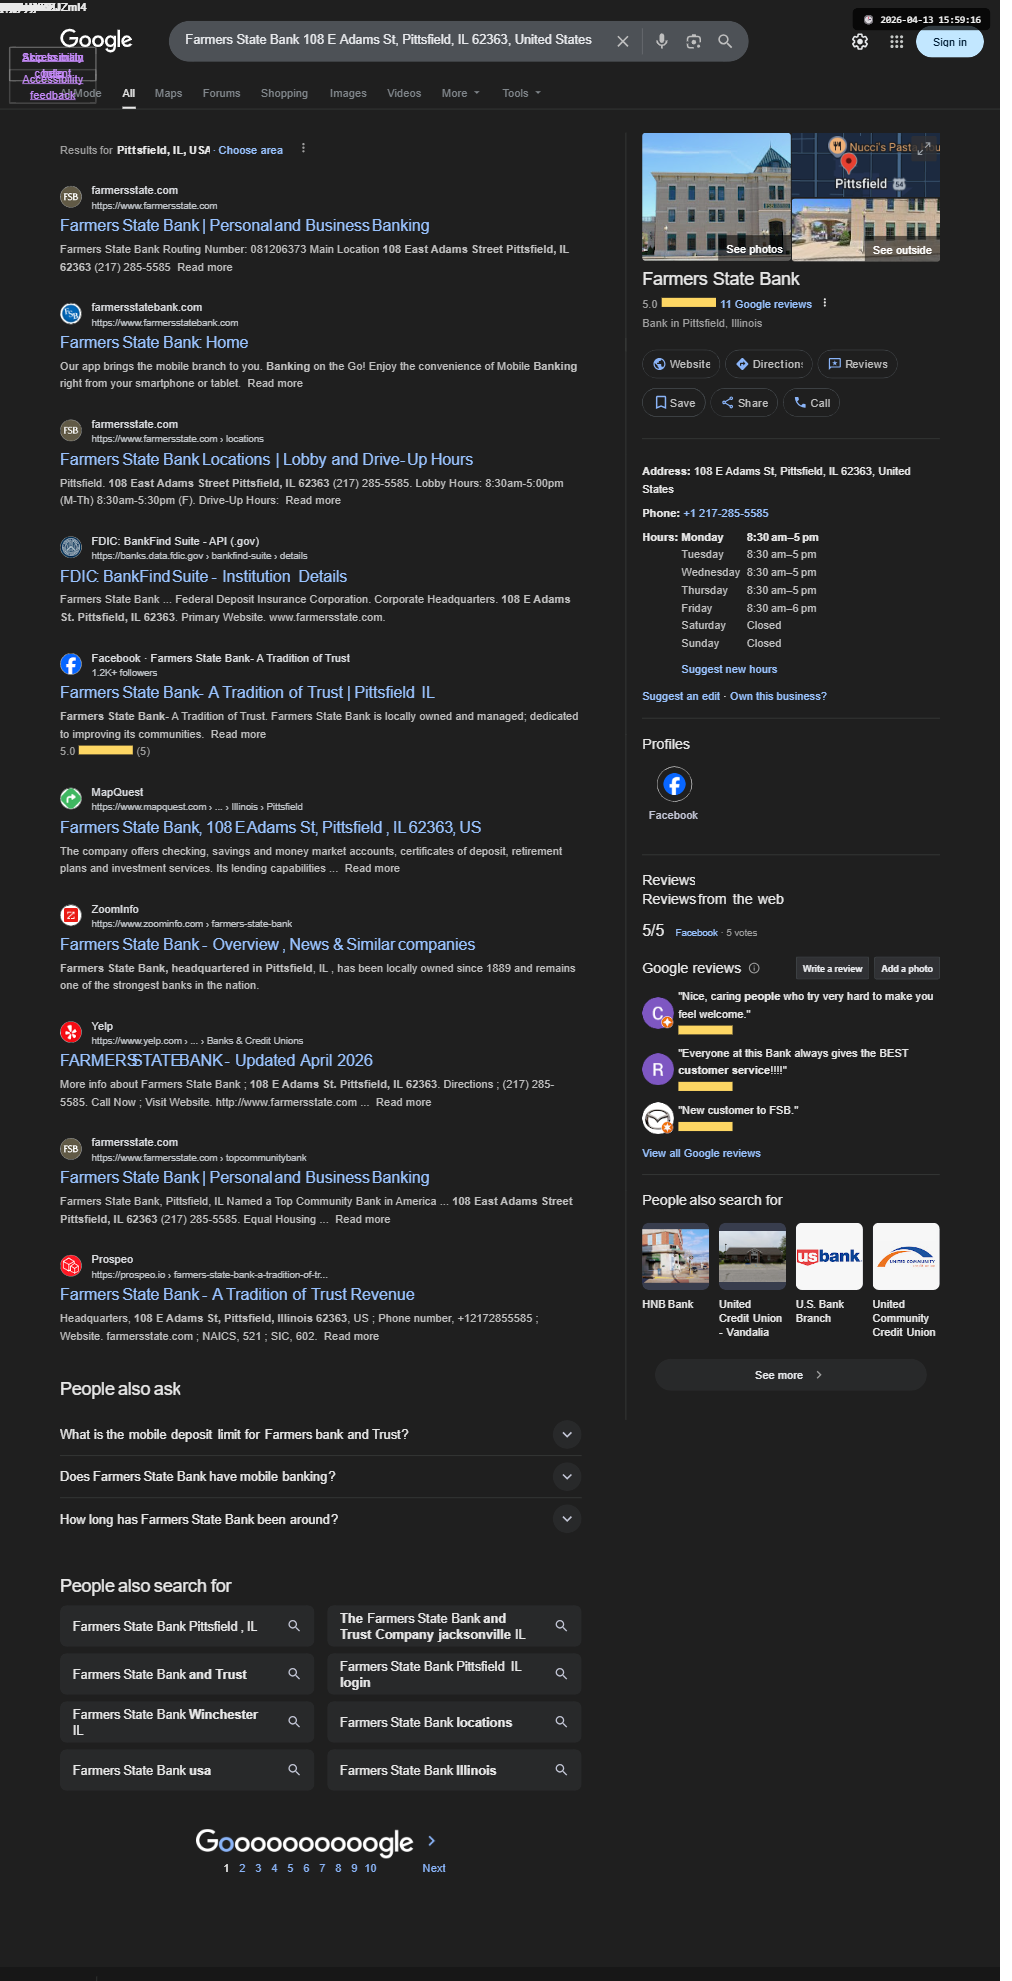Click Write a review

click(832, 968)
